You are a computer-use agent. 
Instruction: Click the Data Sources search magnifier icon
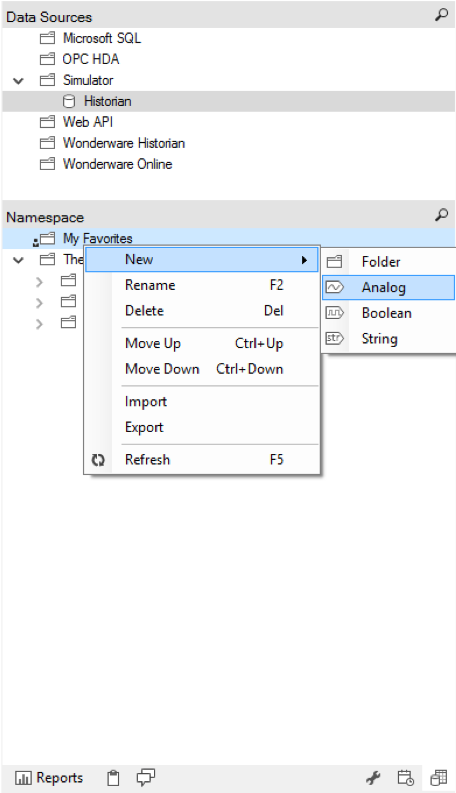coord(441,15)
